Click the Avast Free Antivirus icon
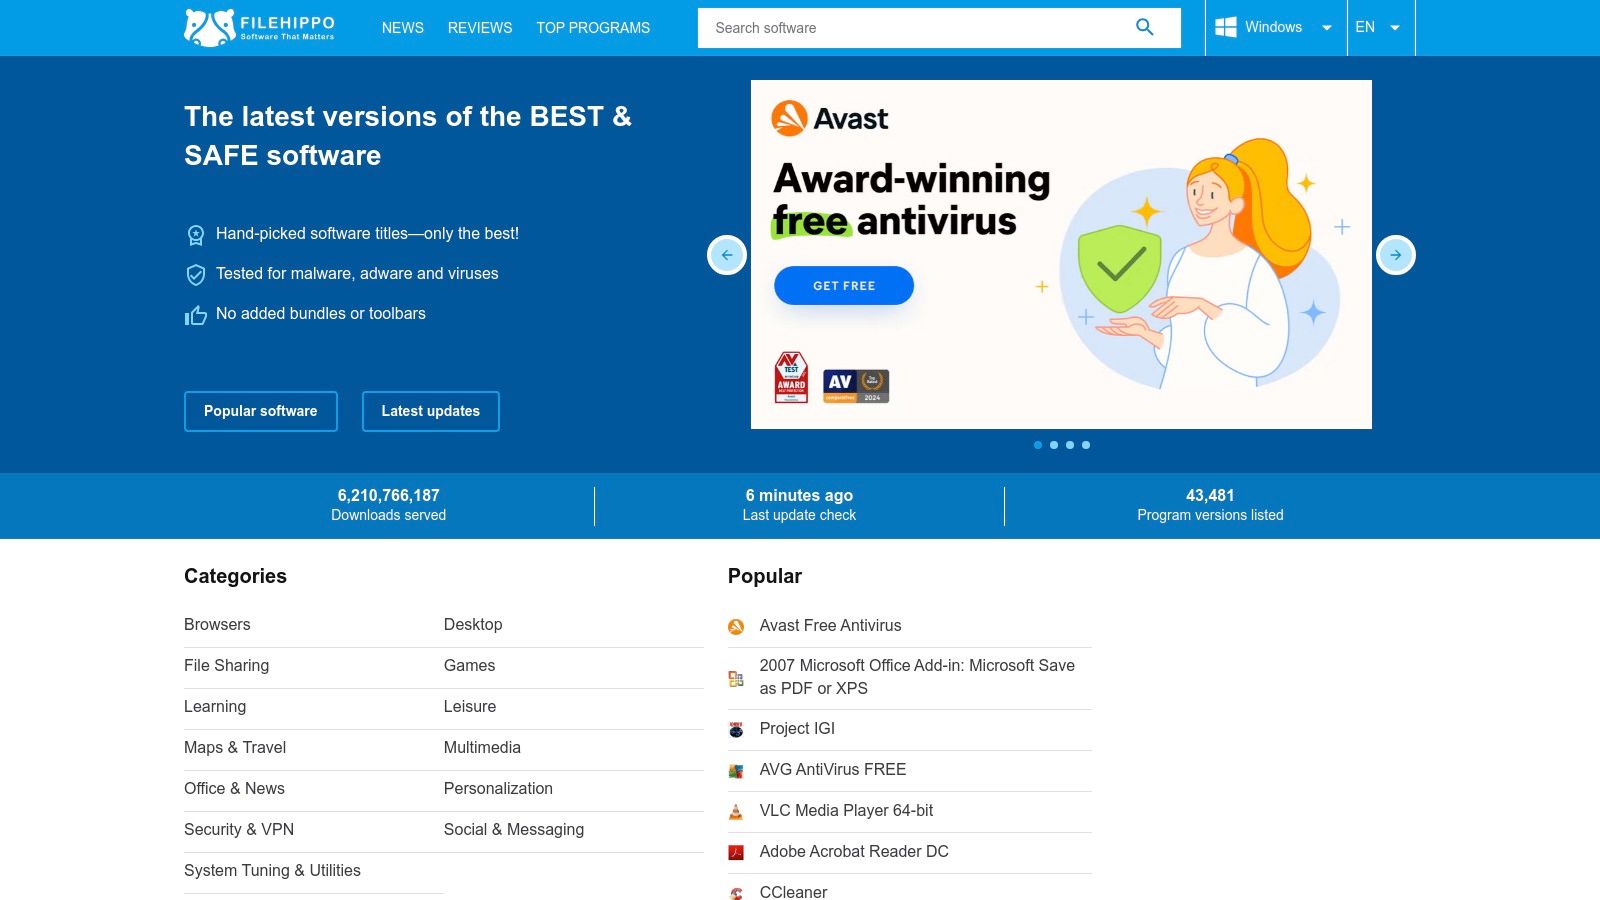Image resolution: width=1600 pixels, height=900 pixels. pyautogui.click(x=736, y=627)
